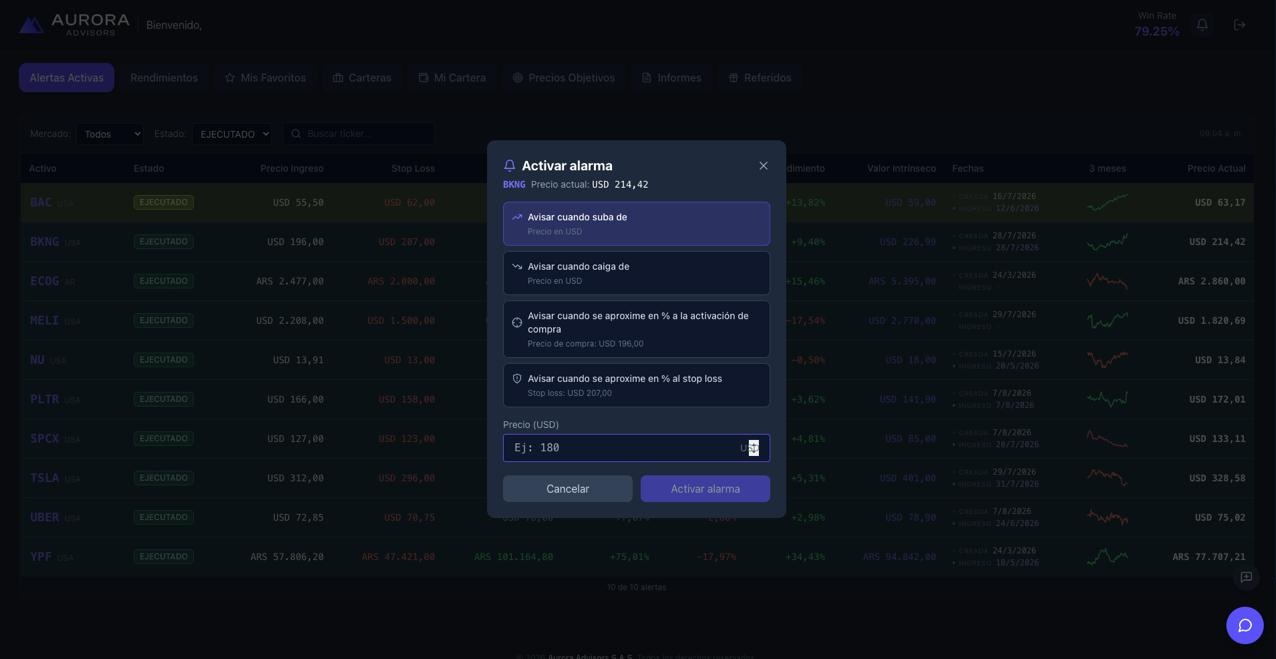
Task: Focus the Precio (USD) input field
Action: click(x=636, y=448)
